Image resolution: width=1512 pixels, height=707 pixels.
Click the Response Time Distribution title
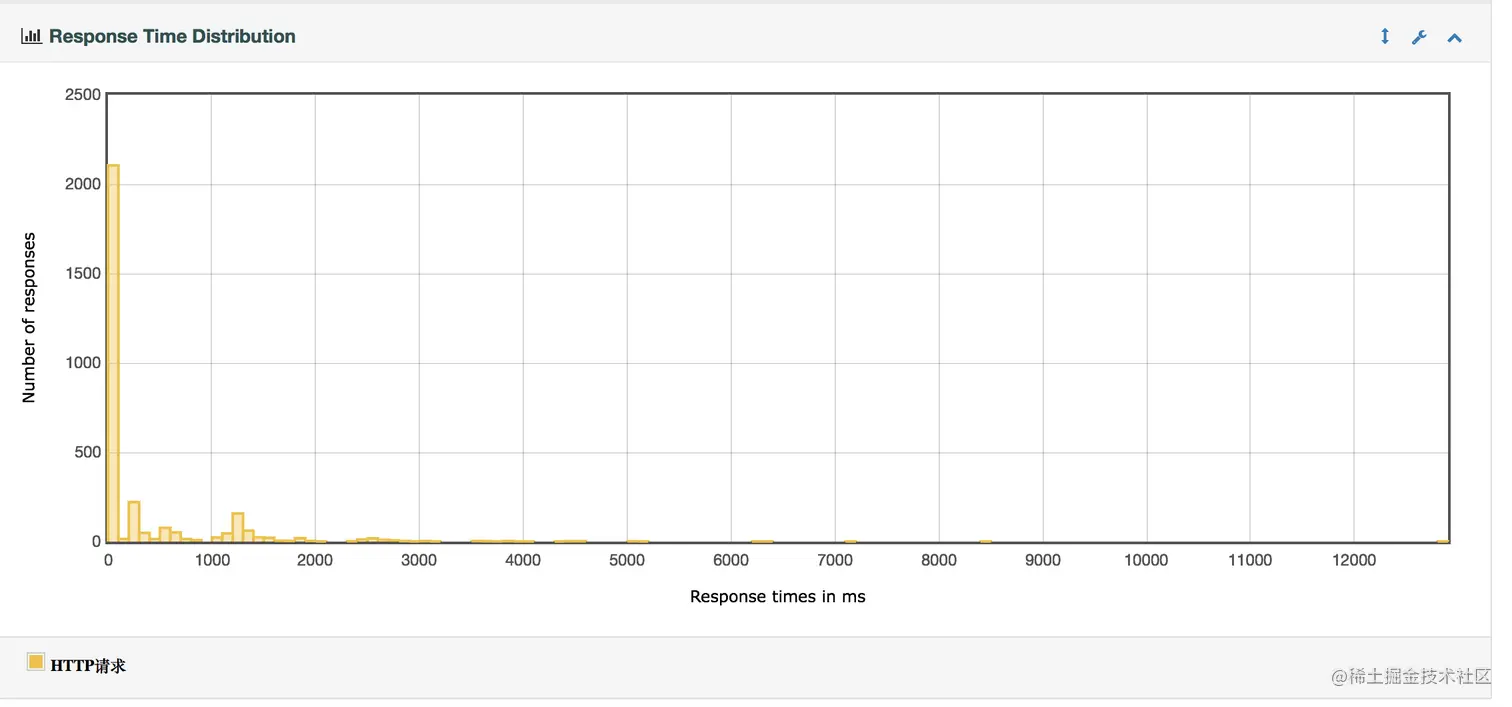click(x=172, y=36)
